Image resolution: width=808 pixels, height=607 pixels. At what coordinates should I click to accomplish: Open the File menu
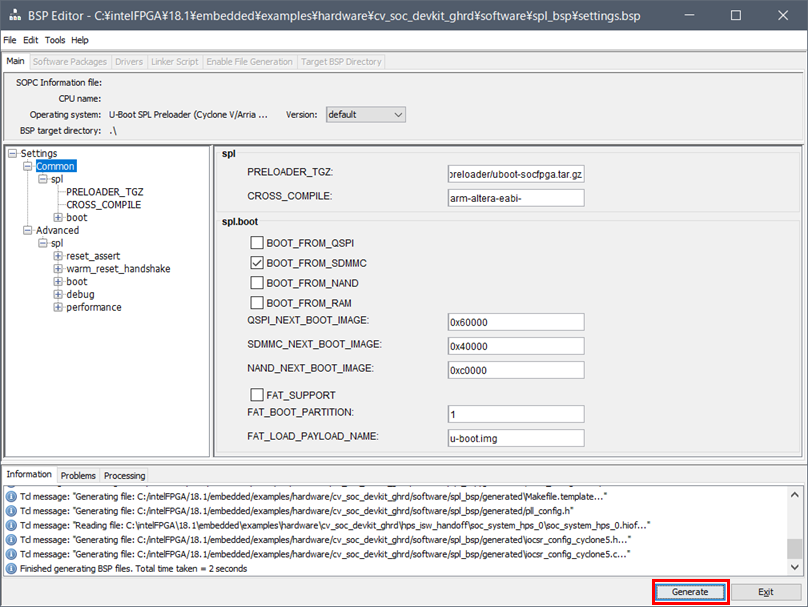click(10, 40)
